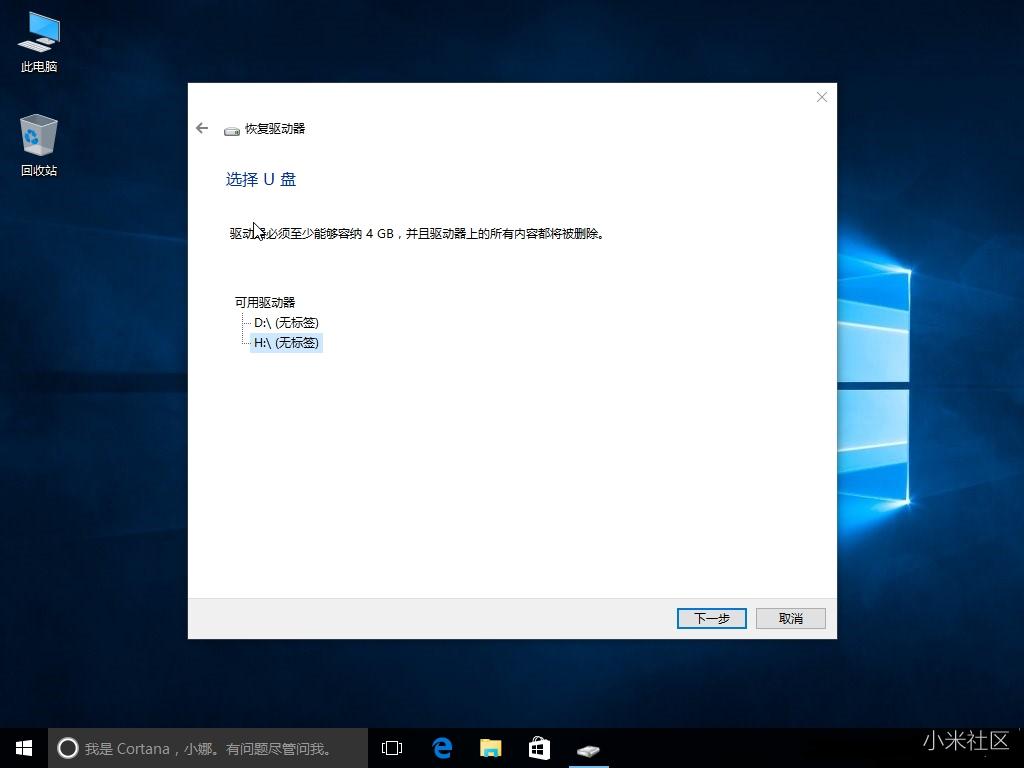Expand the D:\ drive entry
Image resolution: width=1024 pixels, height=768 pixels.
[x=247, y=322]
